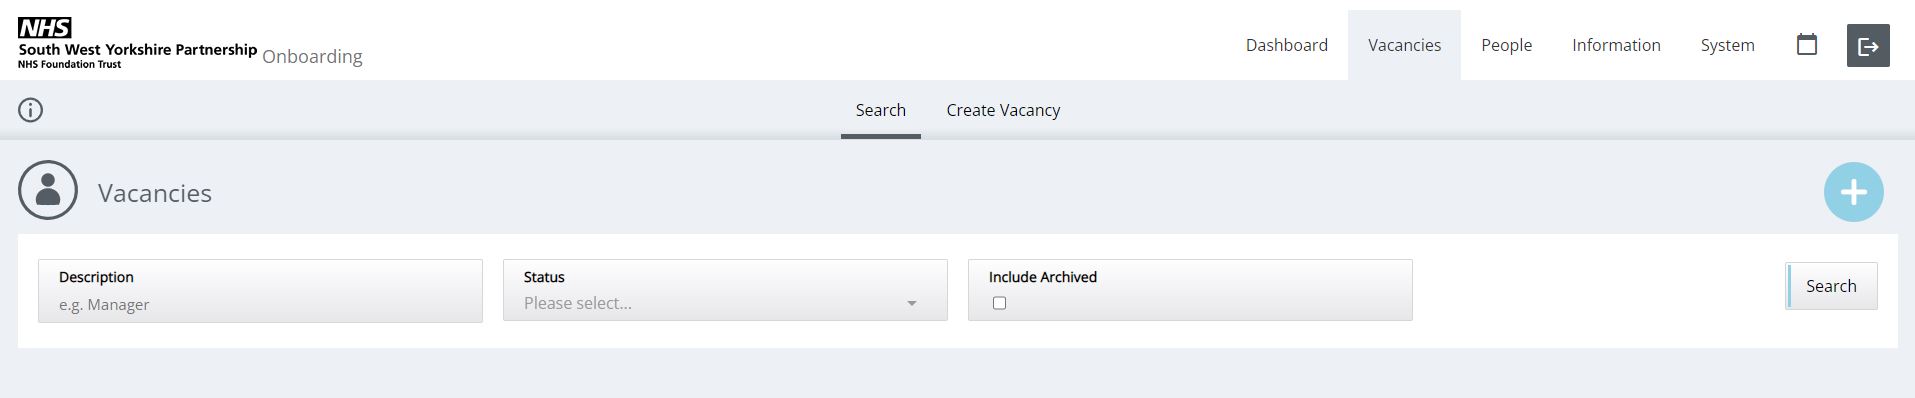The image size is (1915, 398).
Task: Expand the Status dropdown arrow
Action: pos(911,303)
